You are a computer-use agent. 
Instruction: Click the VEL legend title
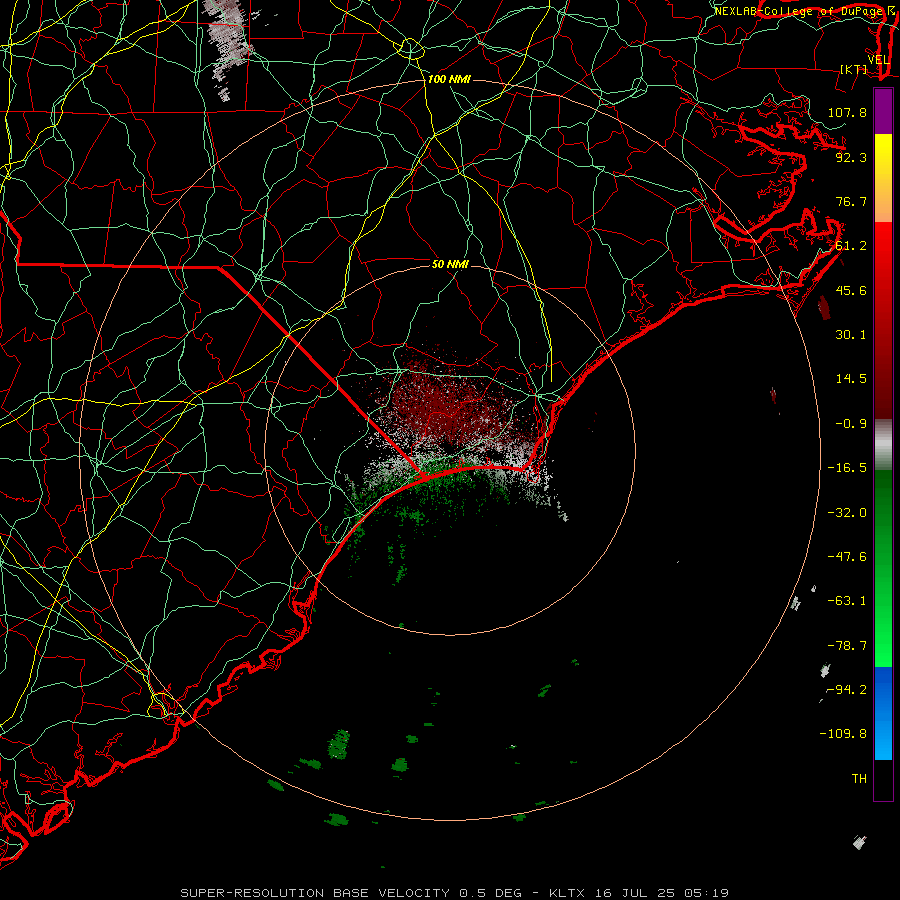(x=878, y=60)
